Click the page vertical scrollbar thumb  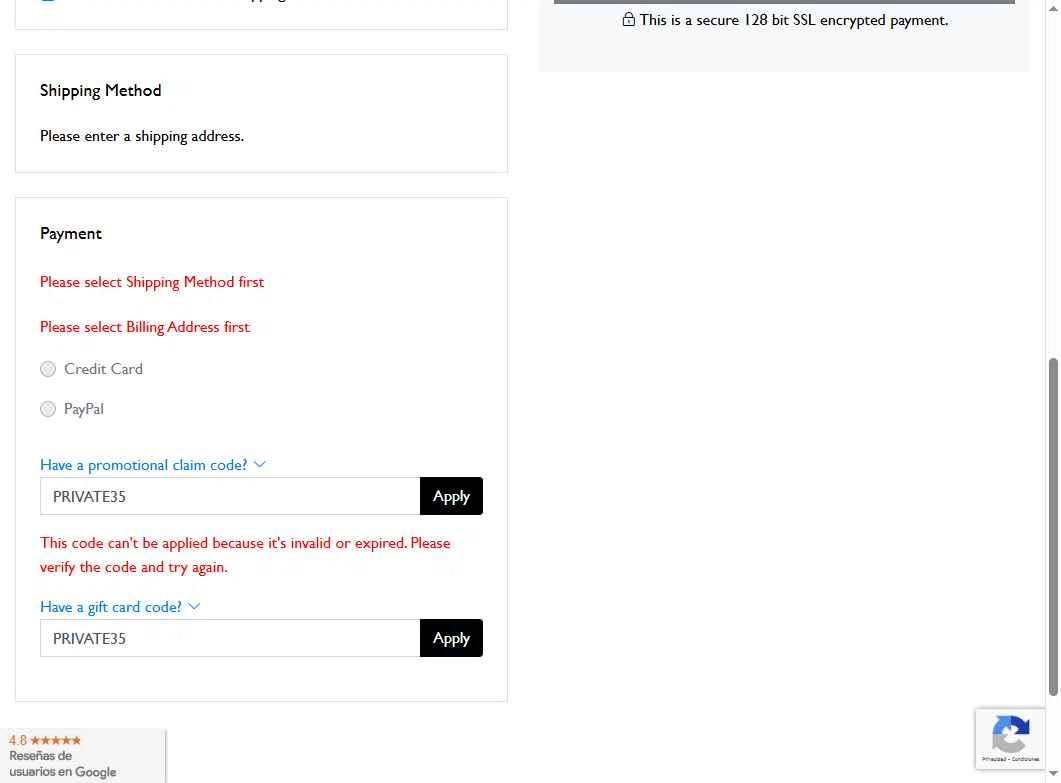pyautogui.click(x=1053, y=527)
